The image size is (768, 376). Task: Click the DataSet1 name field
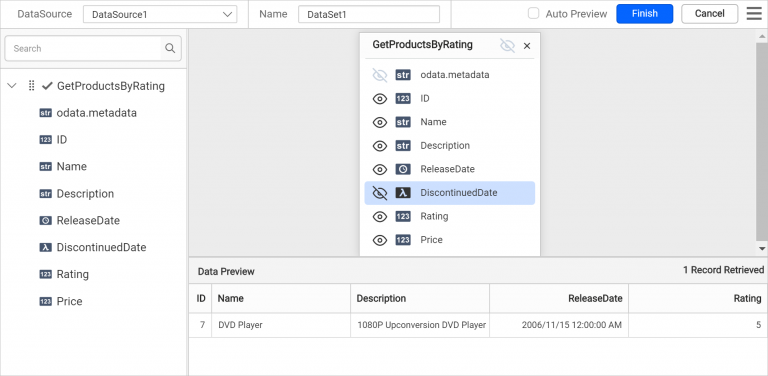[369, 14]
